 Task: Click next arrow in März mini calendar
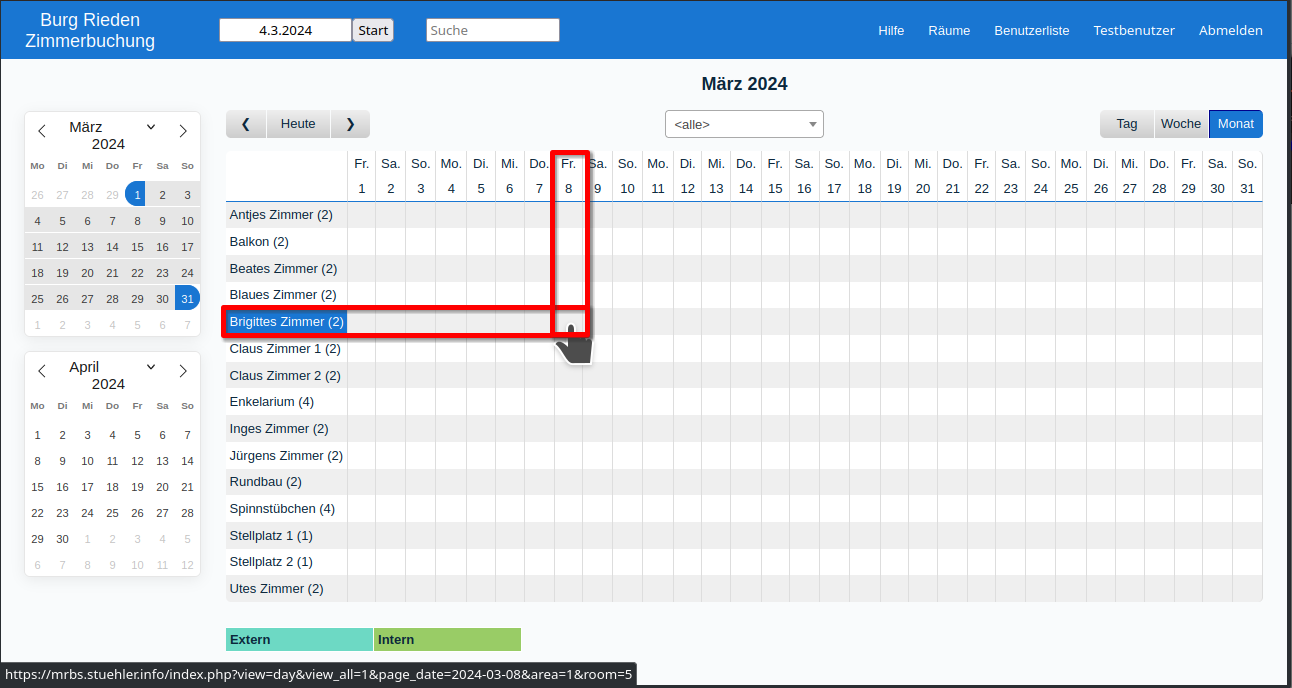click(x=183, y=131)
